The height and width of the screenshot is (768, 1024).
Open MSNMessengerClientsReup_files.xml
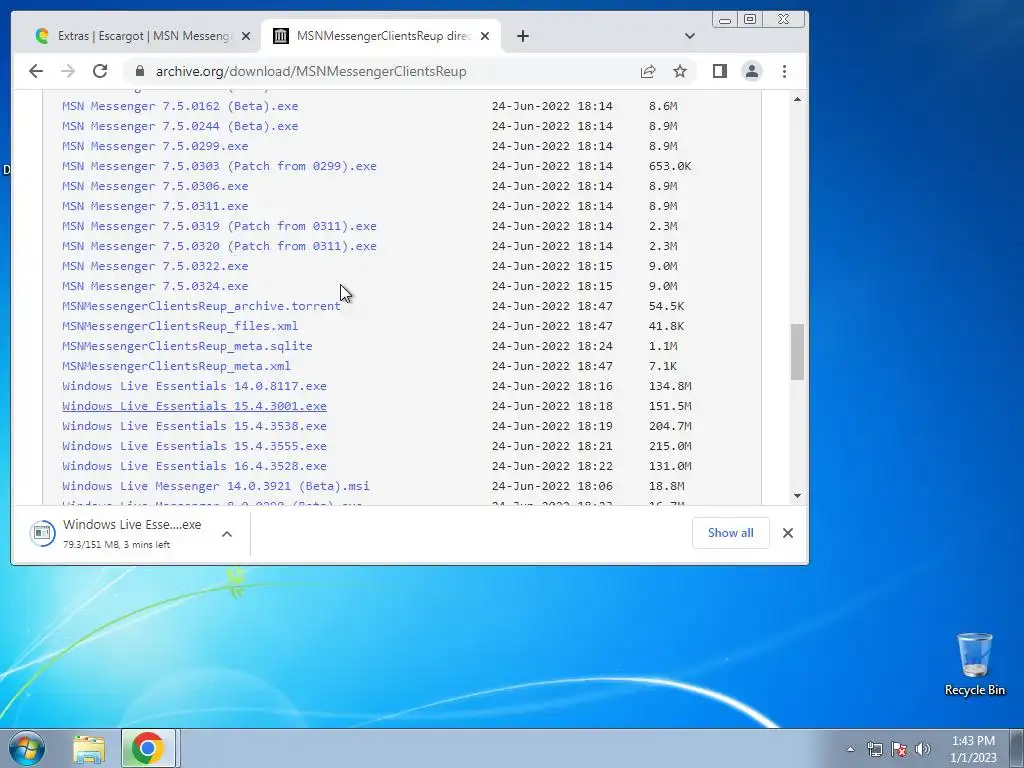pos(180,326)
